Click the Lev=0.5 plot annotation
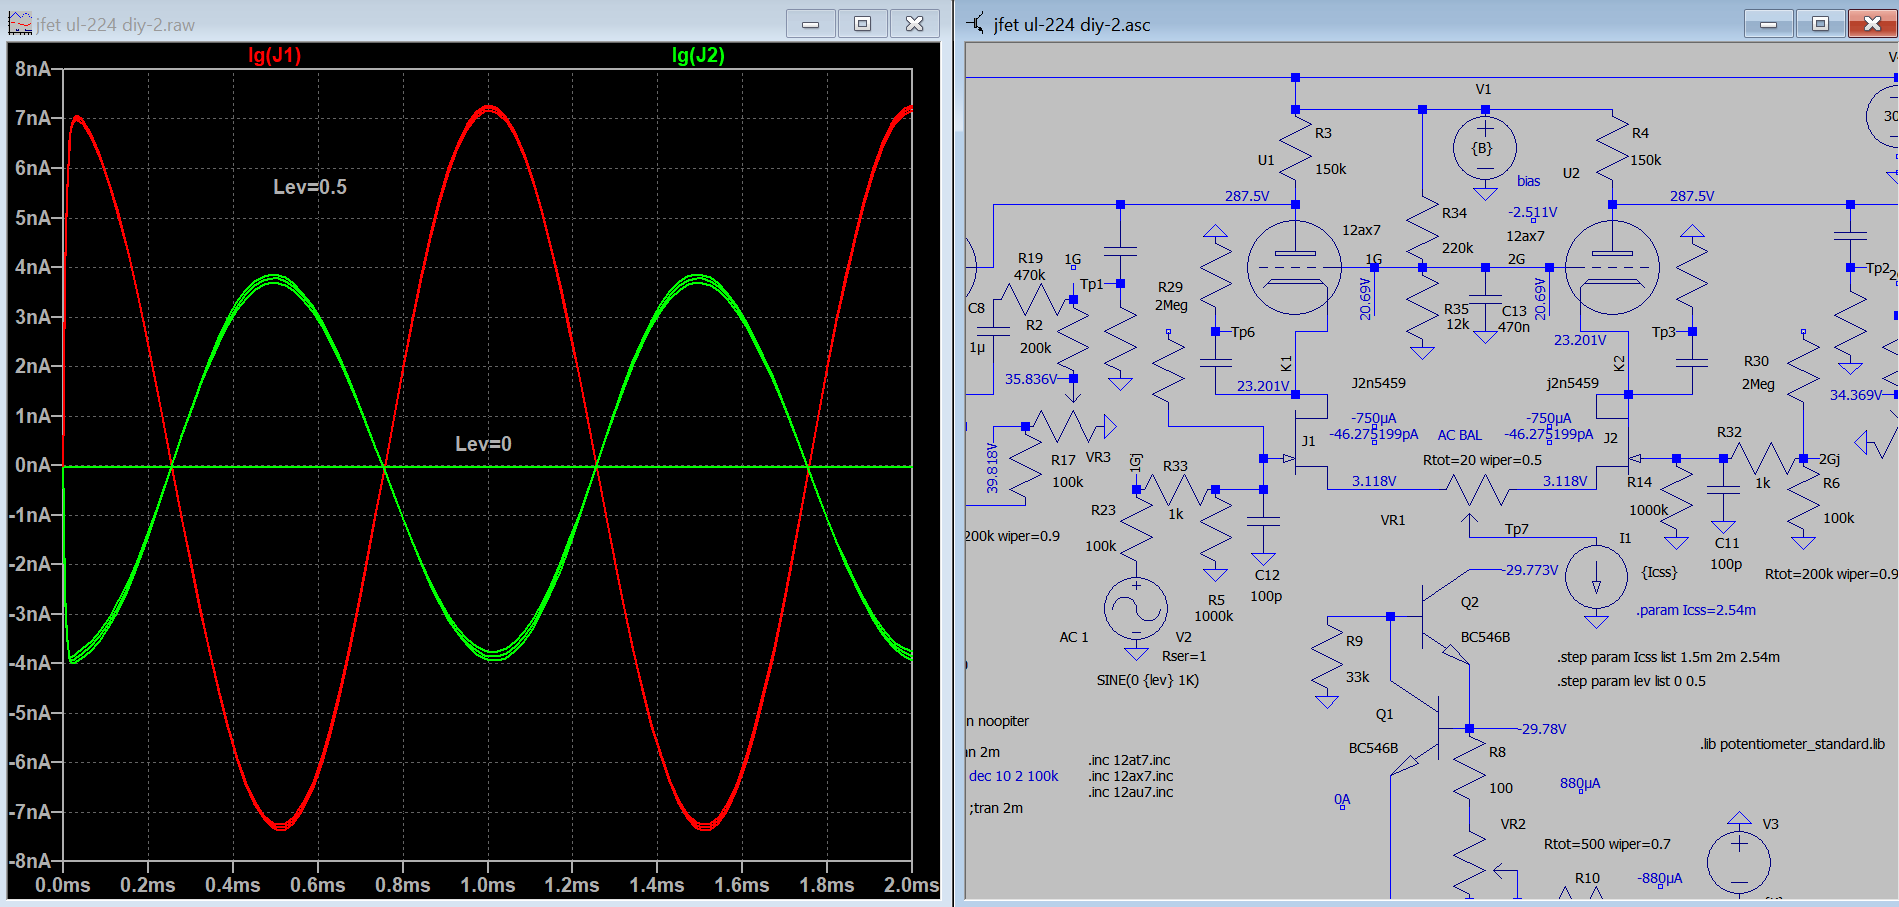Screen dimensions: 1899x907 pyautogui.click(x=310, y=187)
